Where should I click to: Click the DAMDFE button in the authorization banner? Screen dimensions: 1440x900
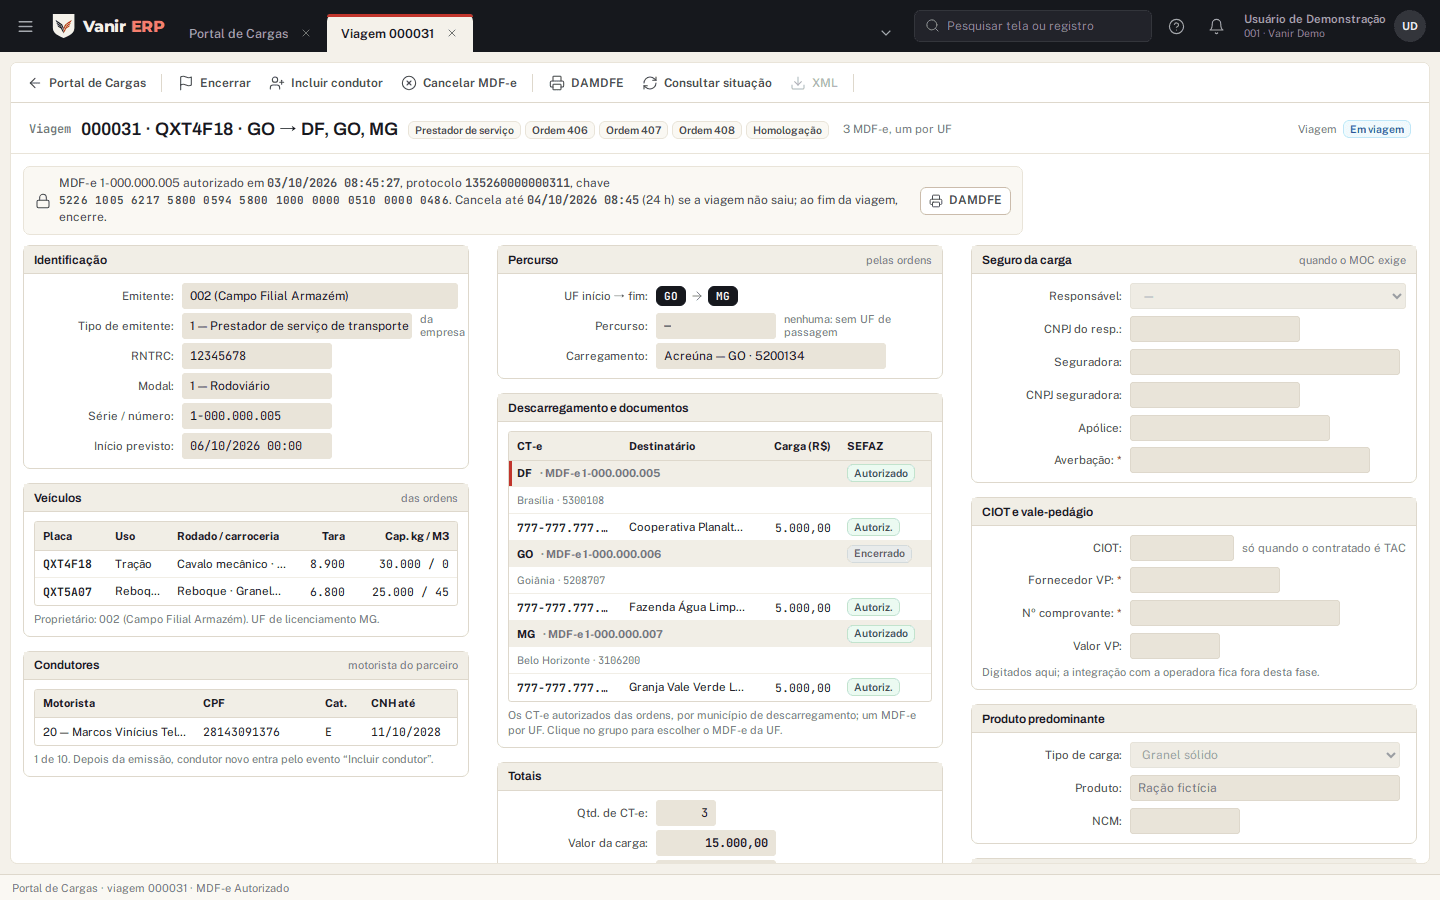pos(965,201)
